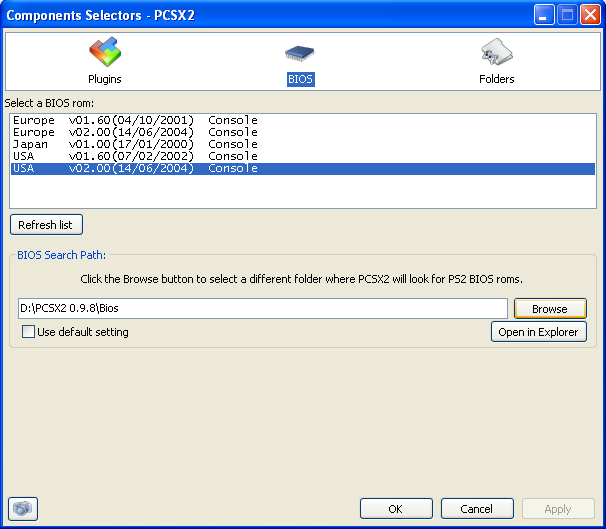Screen dimensions: 606x529
Task: Switch to the BIOS tab label
Action: (x=300, y=79)
